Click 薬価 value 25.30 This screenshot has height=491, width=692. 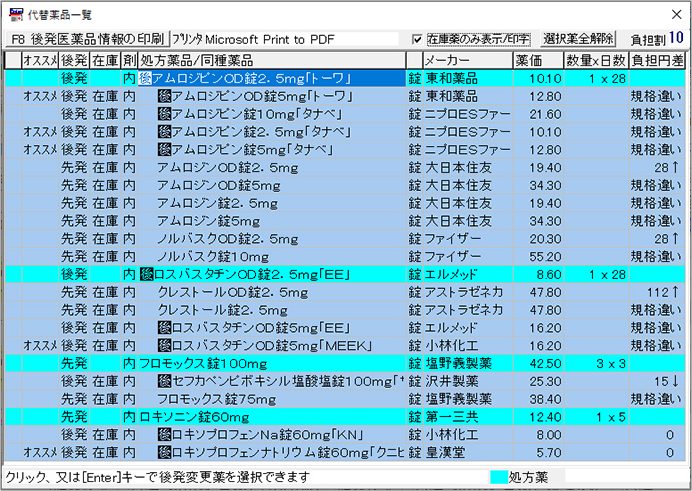point(545,382)
